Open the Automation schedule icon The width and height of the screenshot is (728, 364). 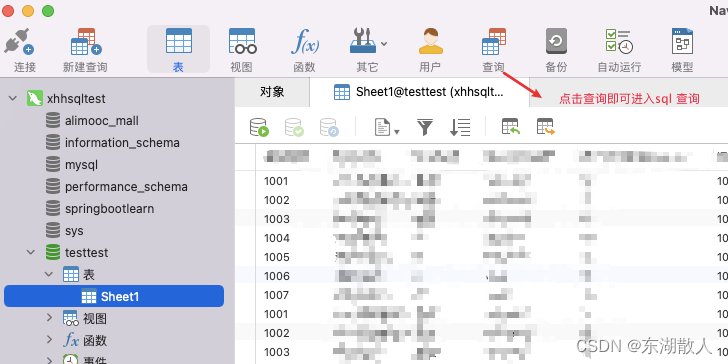click(619, 41)
